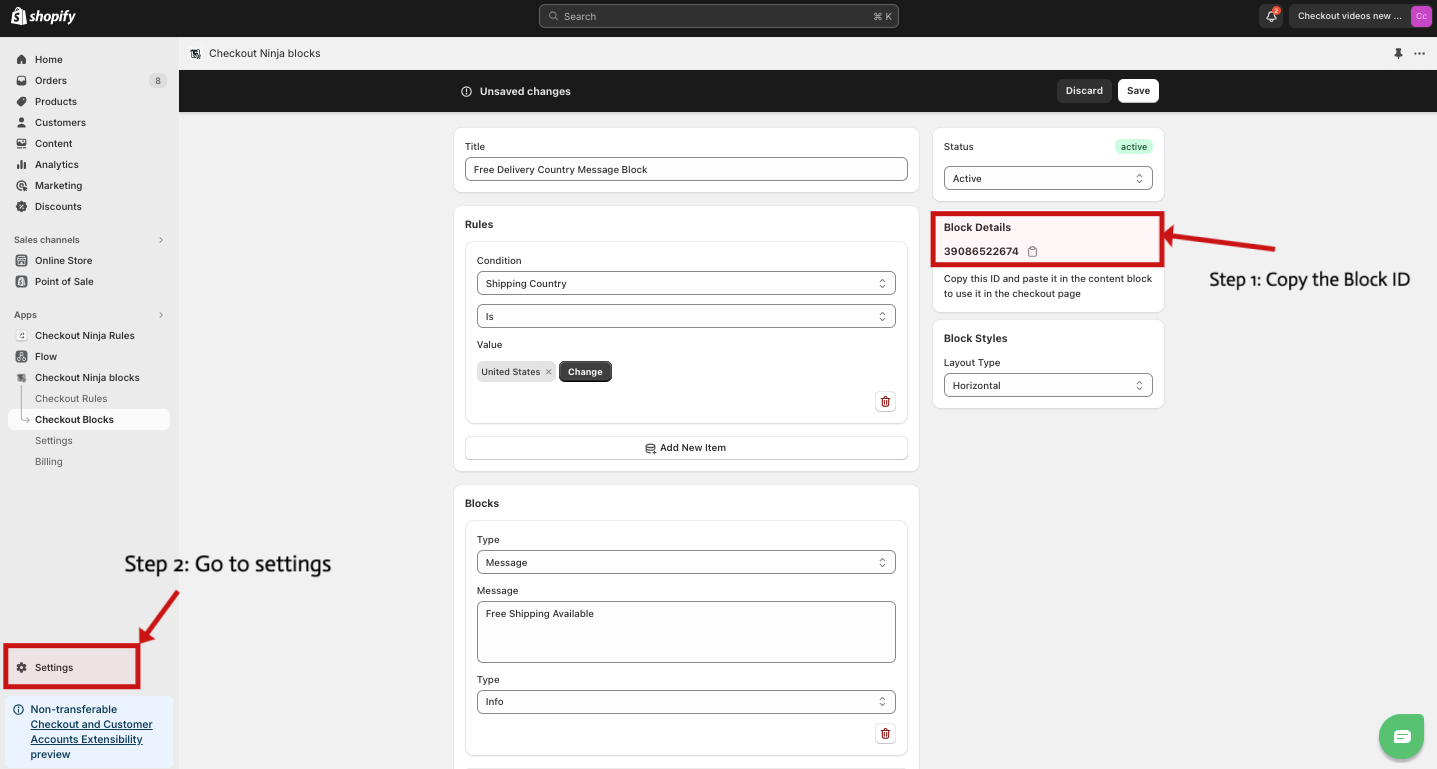Open the Status Active dropdown
The image size is (1437, 769).
click(1048, 179)
